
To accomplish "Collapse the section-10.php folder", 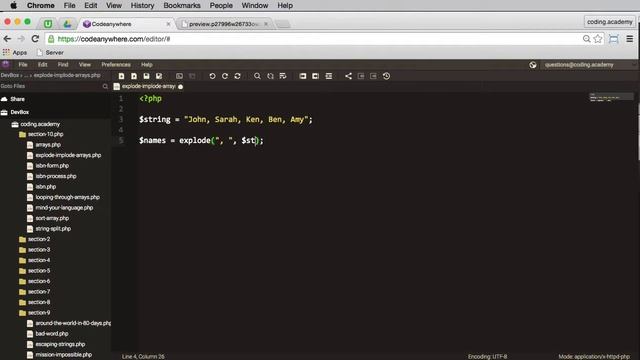I will tap(45, 134).
